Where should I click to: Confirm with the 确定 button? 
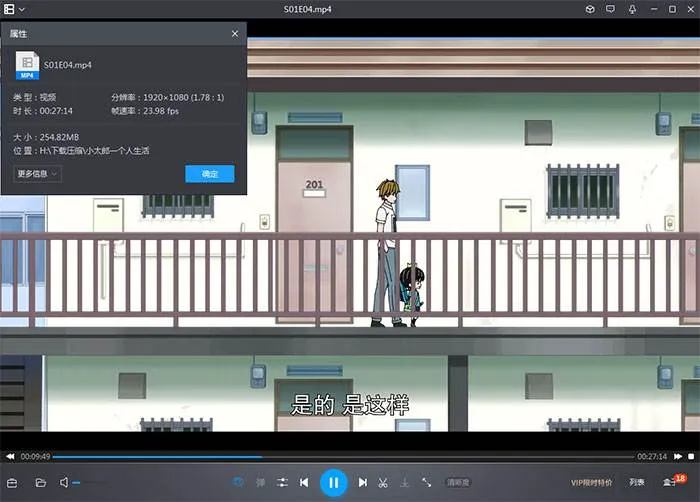tap(210, 174)
